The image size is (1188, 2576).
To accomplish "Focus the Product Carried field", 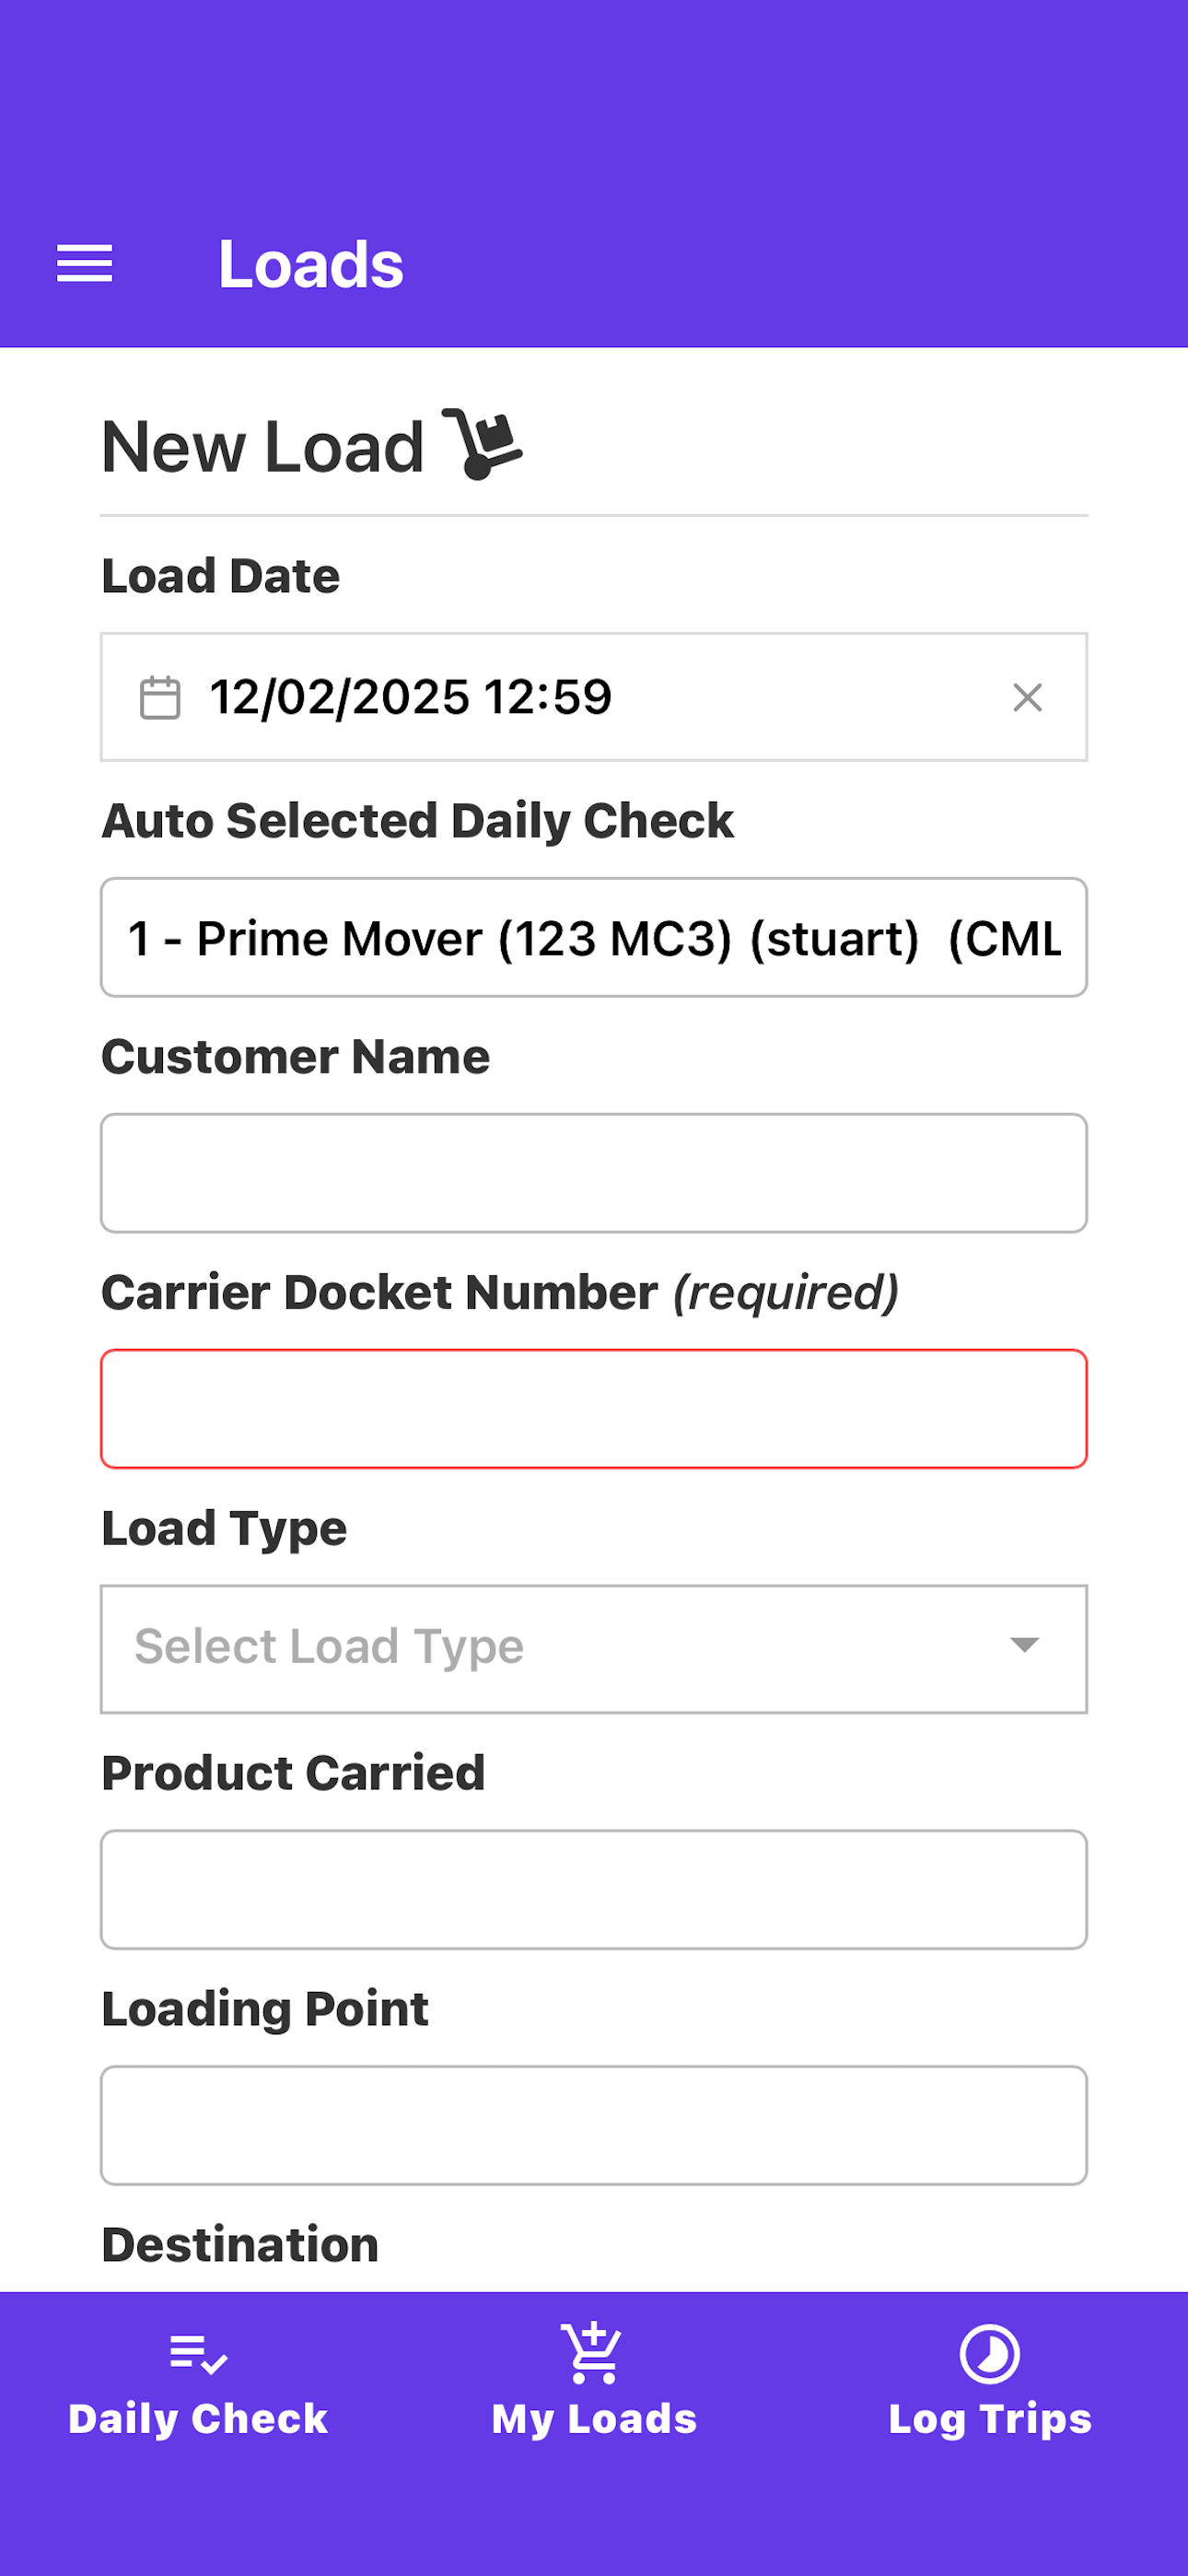I will coord(594,1890).
